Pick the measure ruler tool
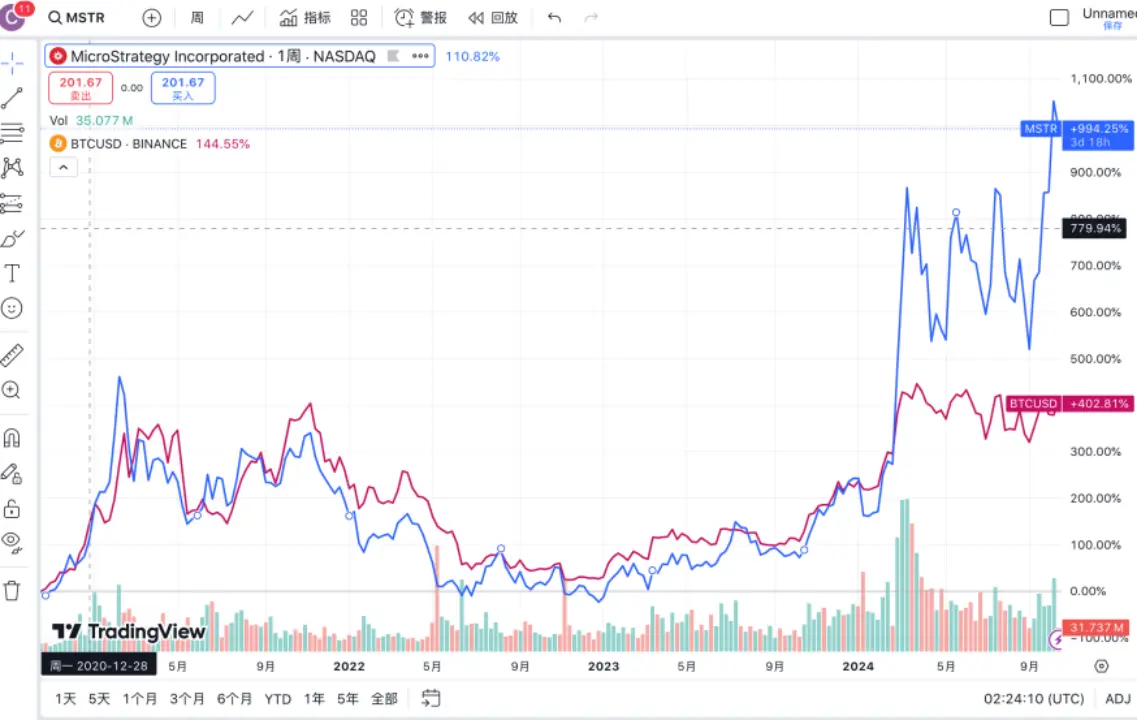This screenshot has height=720, width=1137. (x=13, y=355)
